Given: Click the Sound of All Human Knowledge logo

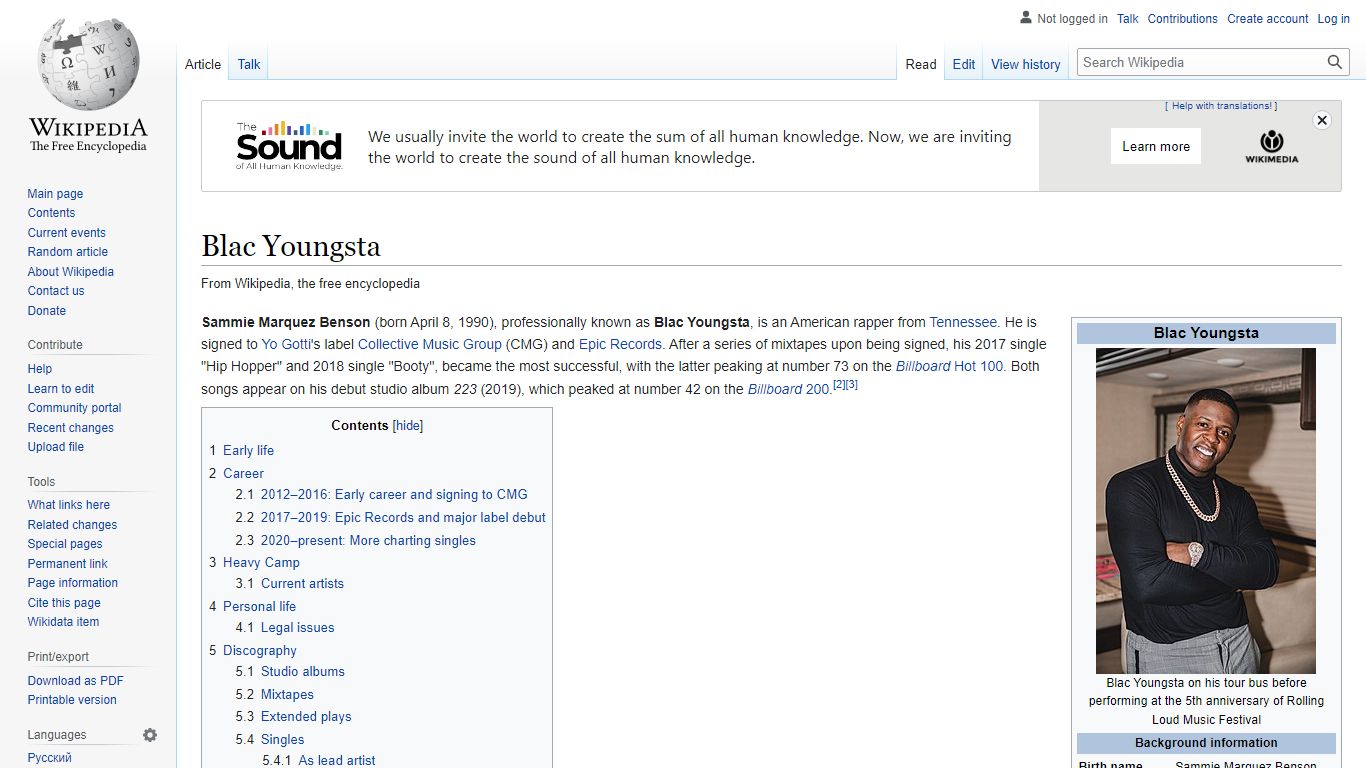Looking at the screenshot, I should pyautogui.click(x=289, y=146).
